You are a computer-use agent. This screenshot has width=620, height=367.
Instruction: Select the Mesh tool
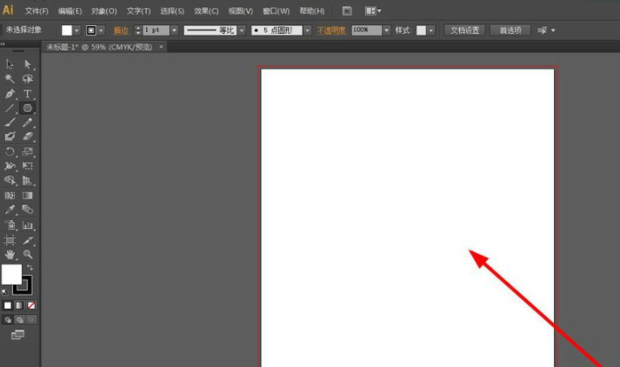tap(10, 195)
